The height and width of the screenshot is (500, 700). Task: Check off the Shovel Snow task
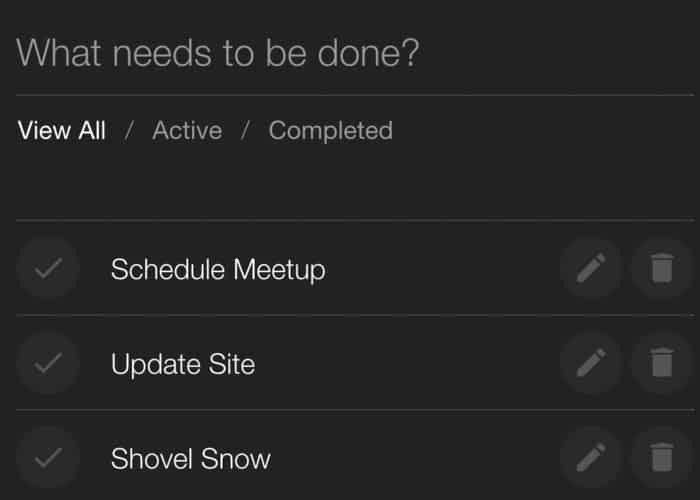pos(48,458)
